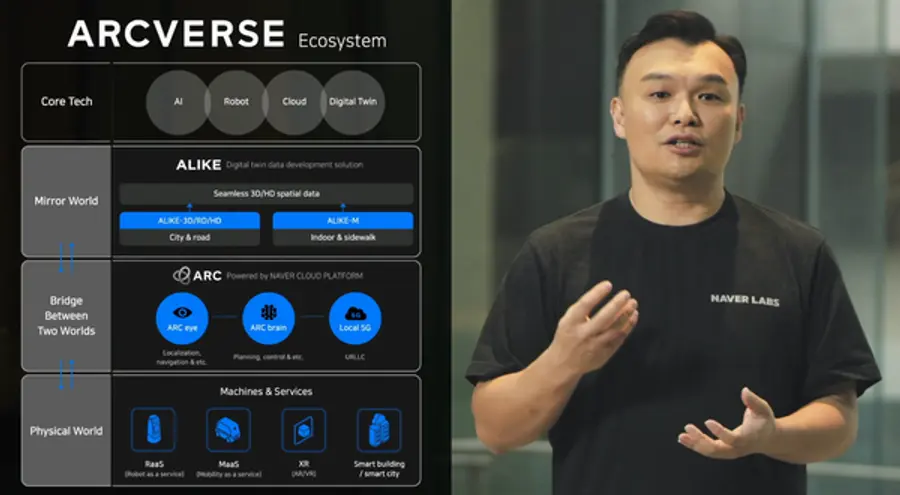Click the Smart building icon
The height and width of the screenshot is (495, 900).
click(x=379, y=429)
